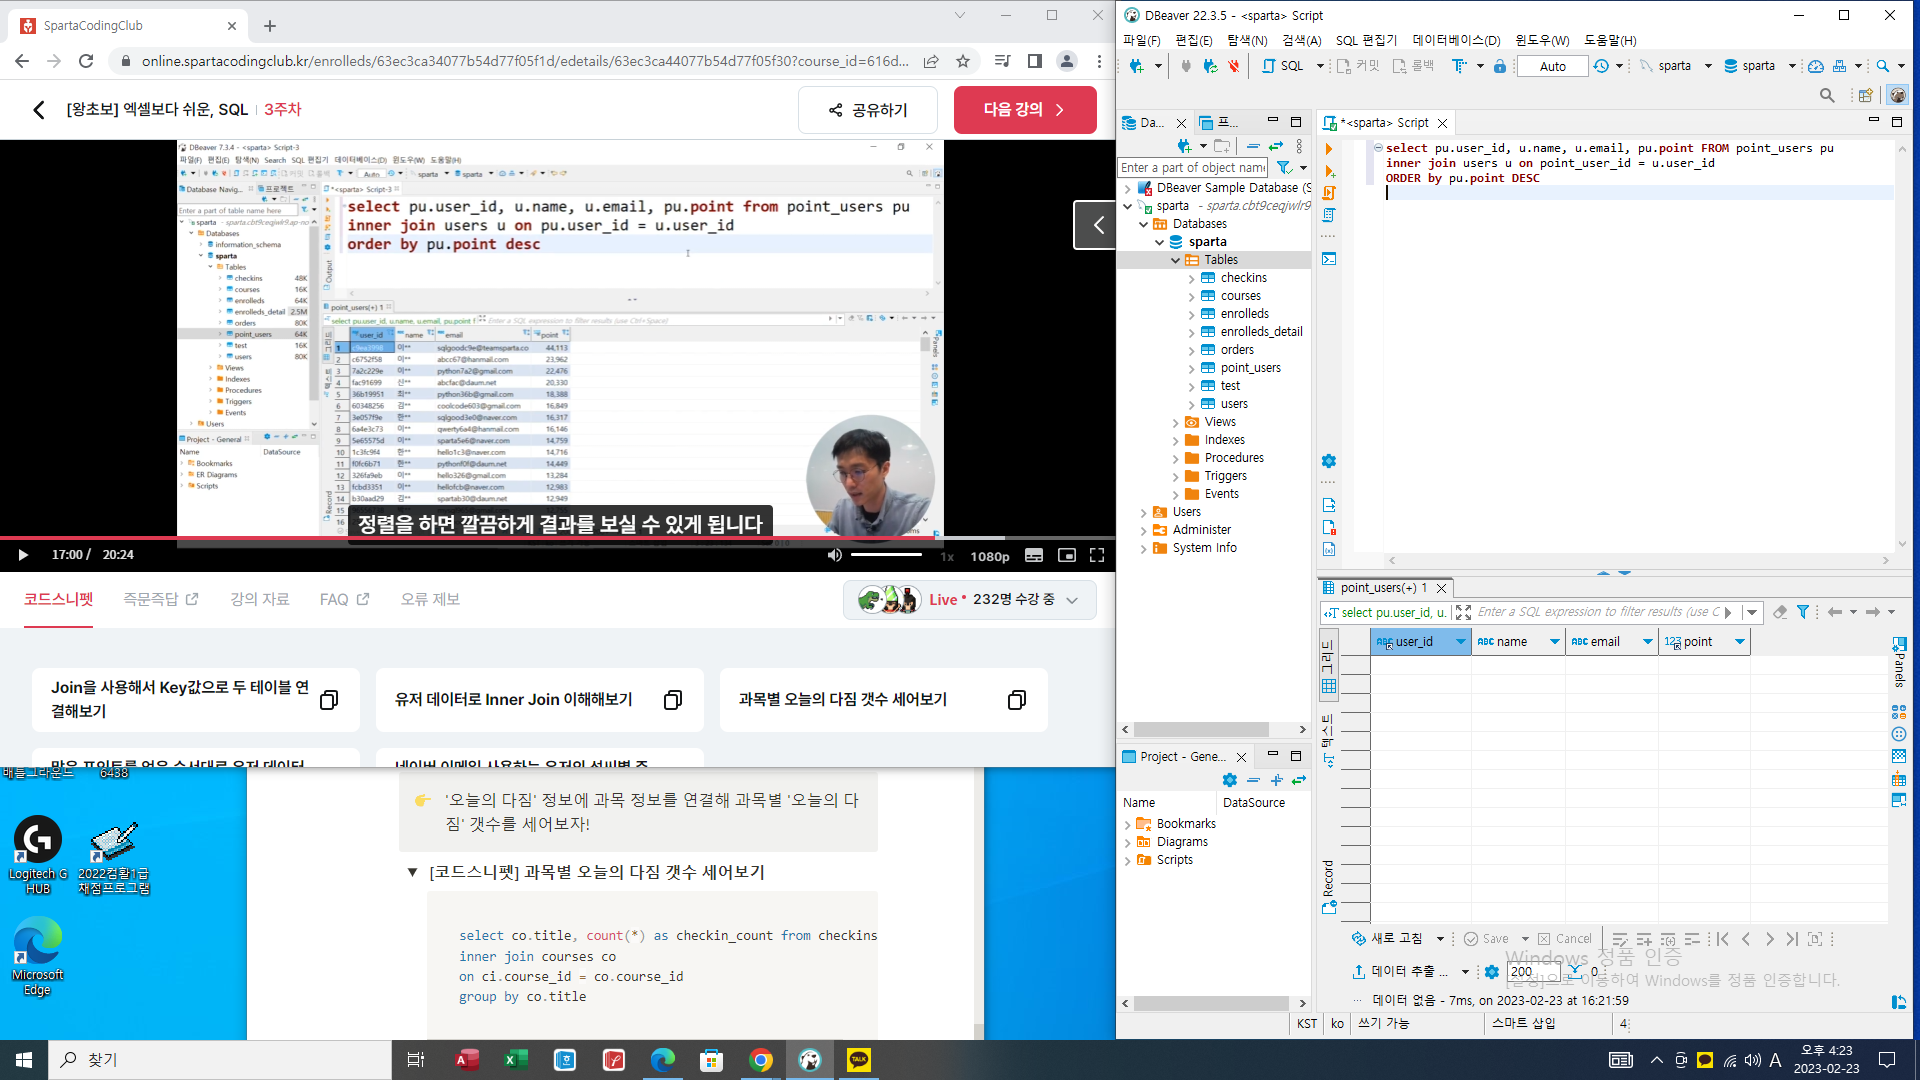1920x1080 pixels.
Task: Configure fetch size gear icon
Action: coord(1492,972)
